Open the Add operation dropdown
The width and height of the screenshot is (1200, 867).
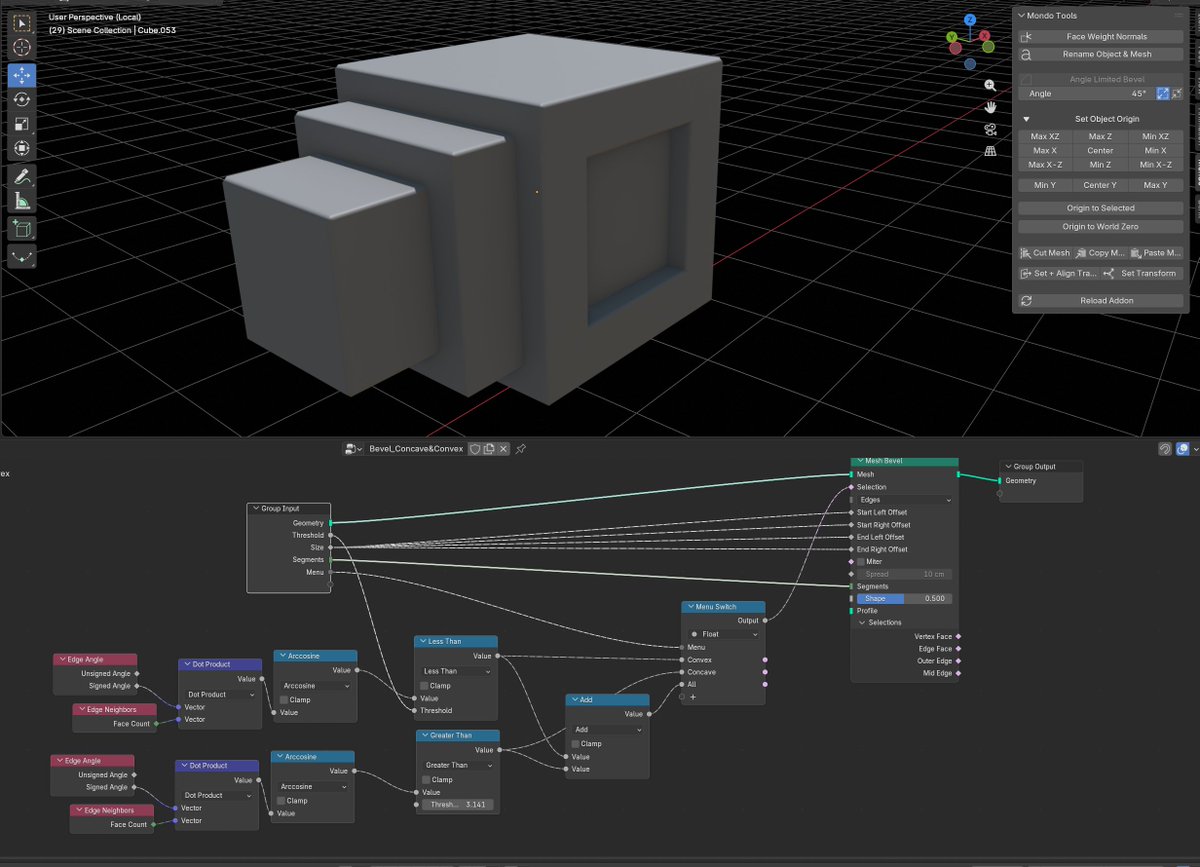pyautogui.click(x=607, y=729)
